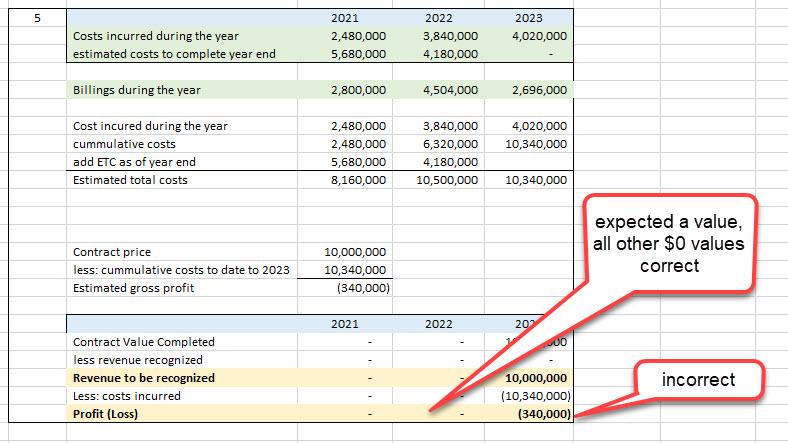Select cumulative costs value 6,320,000

[450, 144]
